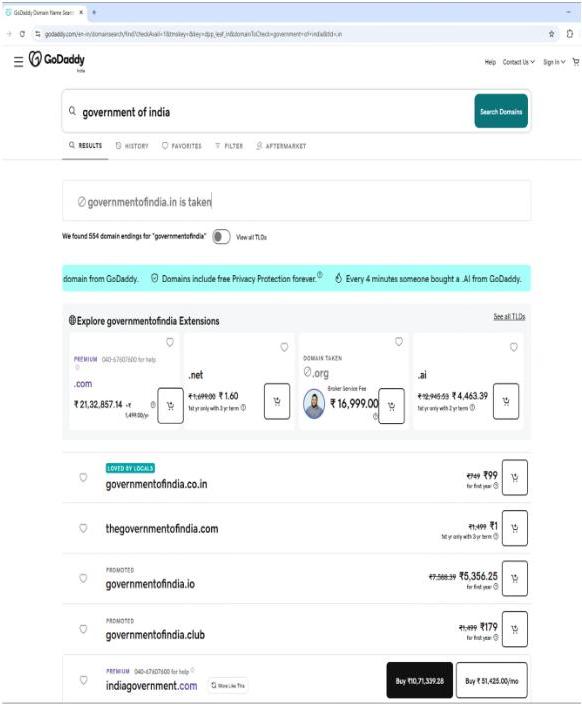Add the .net extension to cart
This screenshot has height=706, width=582.
277,401
